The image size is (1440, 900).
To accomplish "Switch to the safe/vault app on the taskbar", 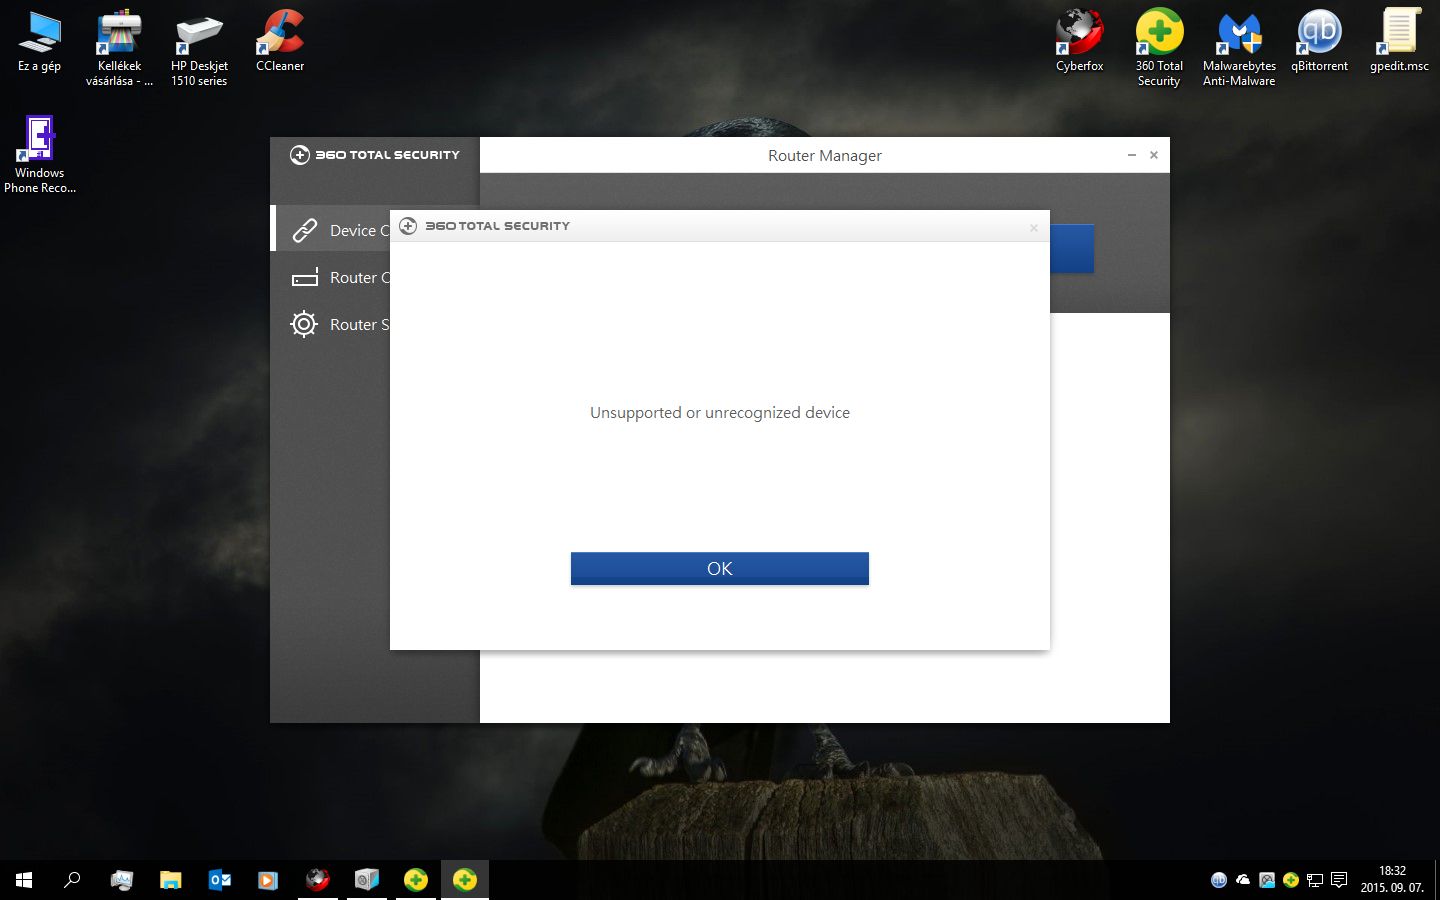I will coord(367,880).
